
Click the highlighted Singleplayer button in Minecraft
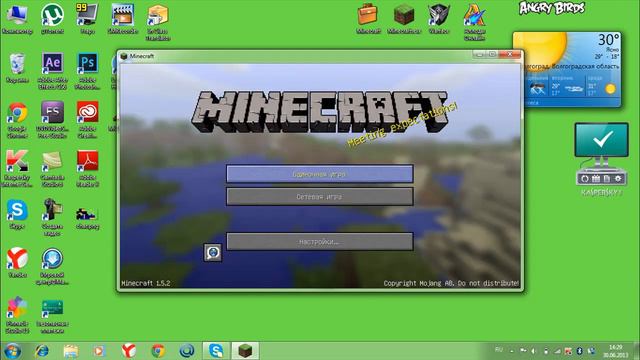tap(320, 174)
